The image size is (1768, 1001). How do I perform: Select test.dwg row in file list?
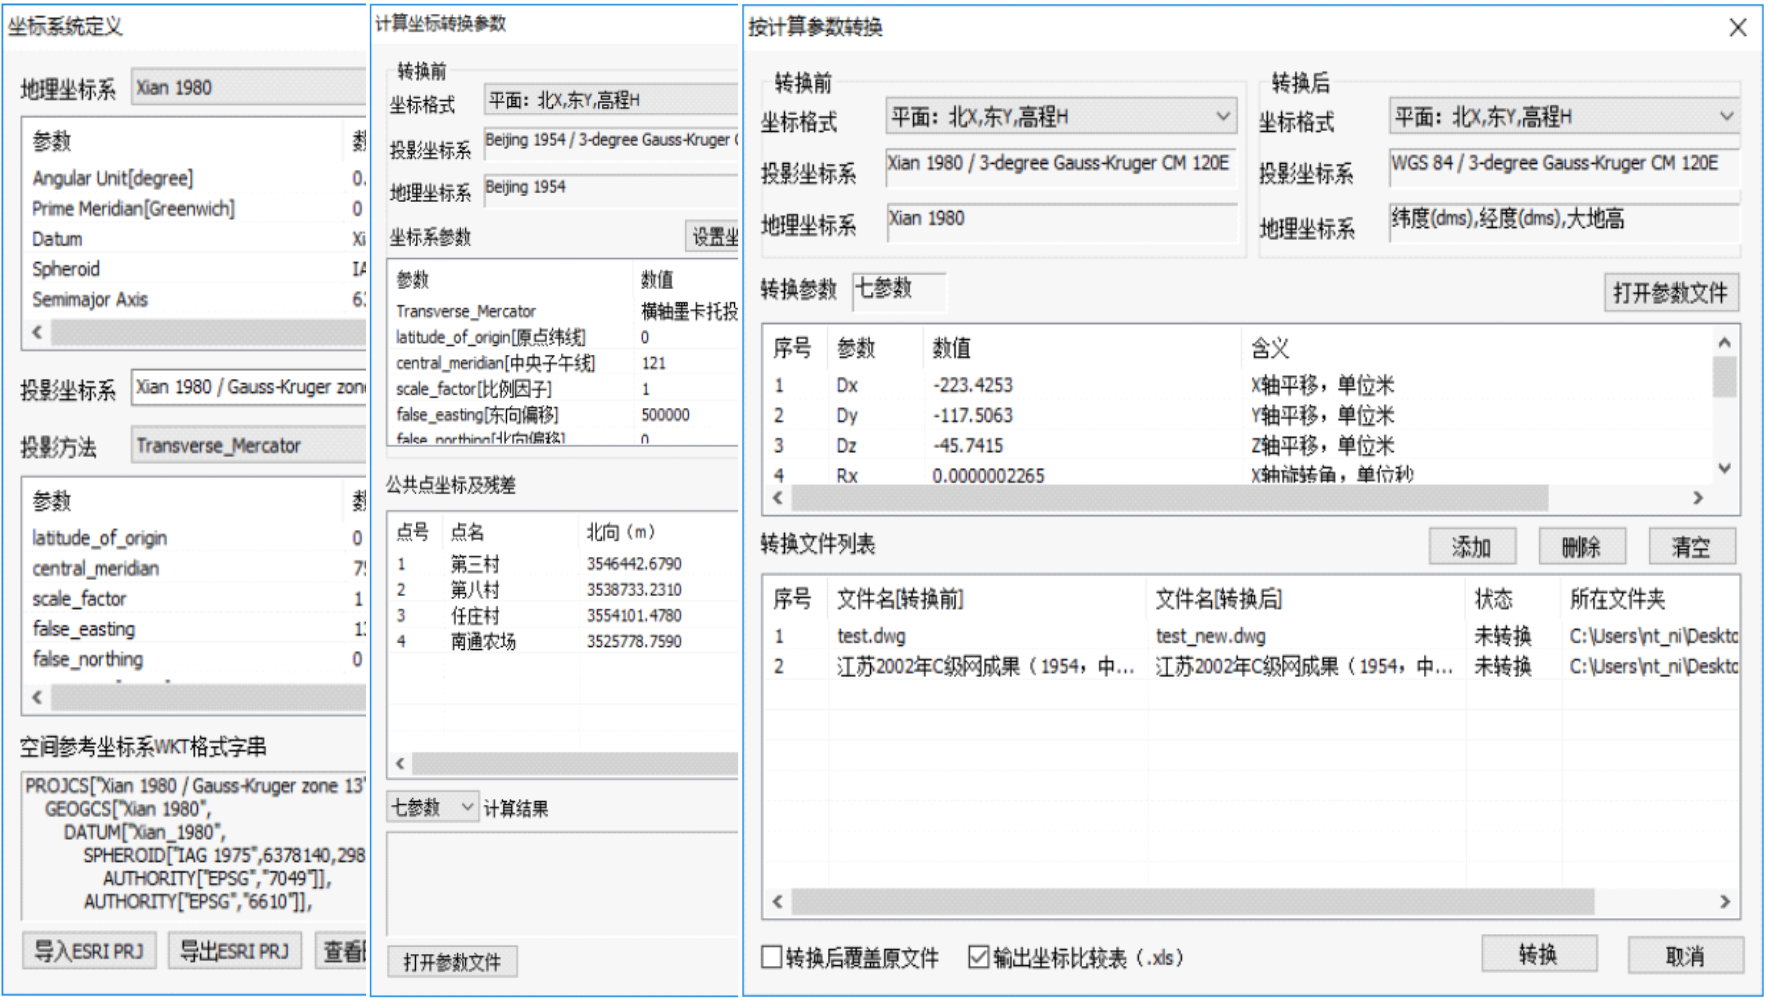(871, 636)
